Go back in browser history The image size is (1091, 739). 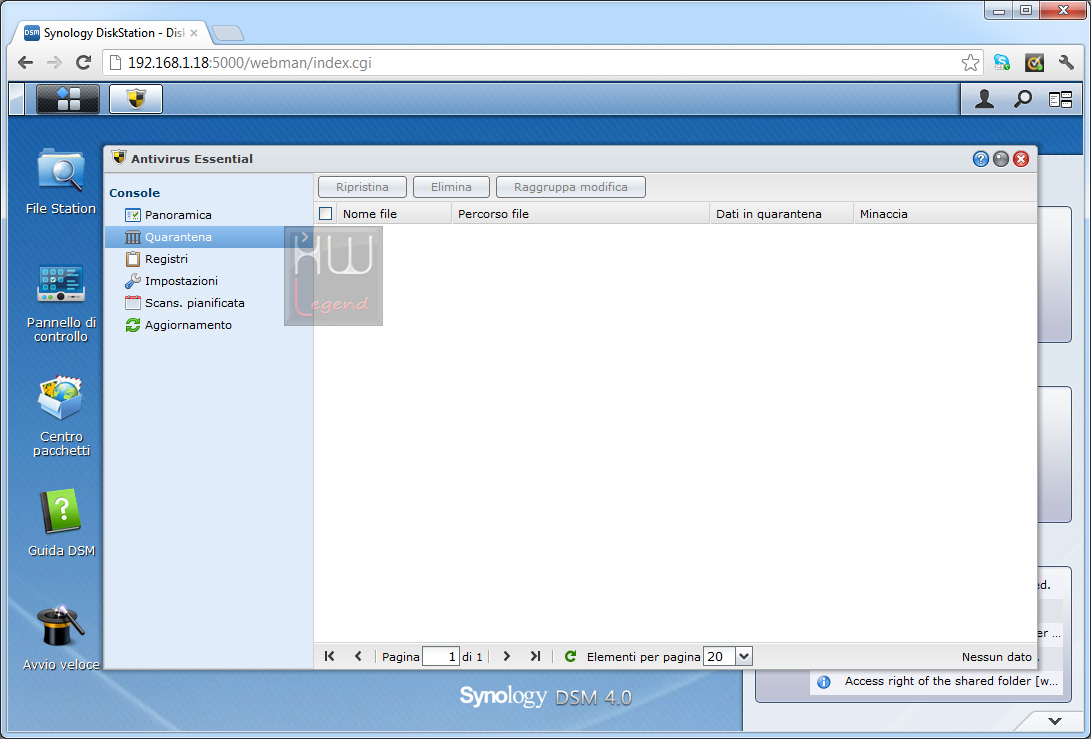25,63
